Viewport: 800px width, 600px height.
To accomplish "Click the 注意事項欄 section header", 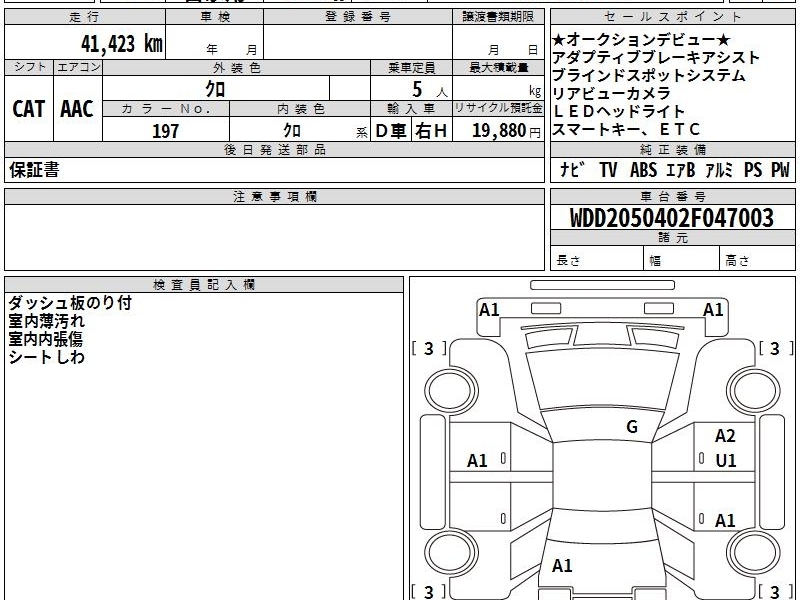I will 274,196.
